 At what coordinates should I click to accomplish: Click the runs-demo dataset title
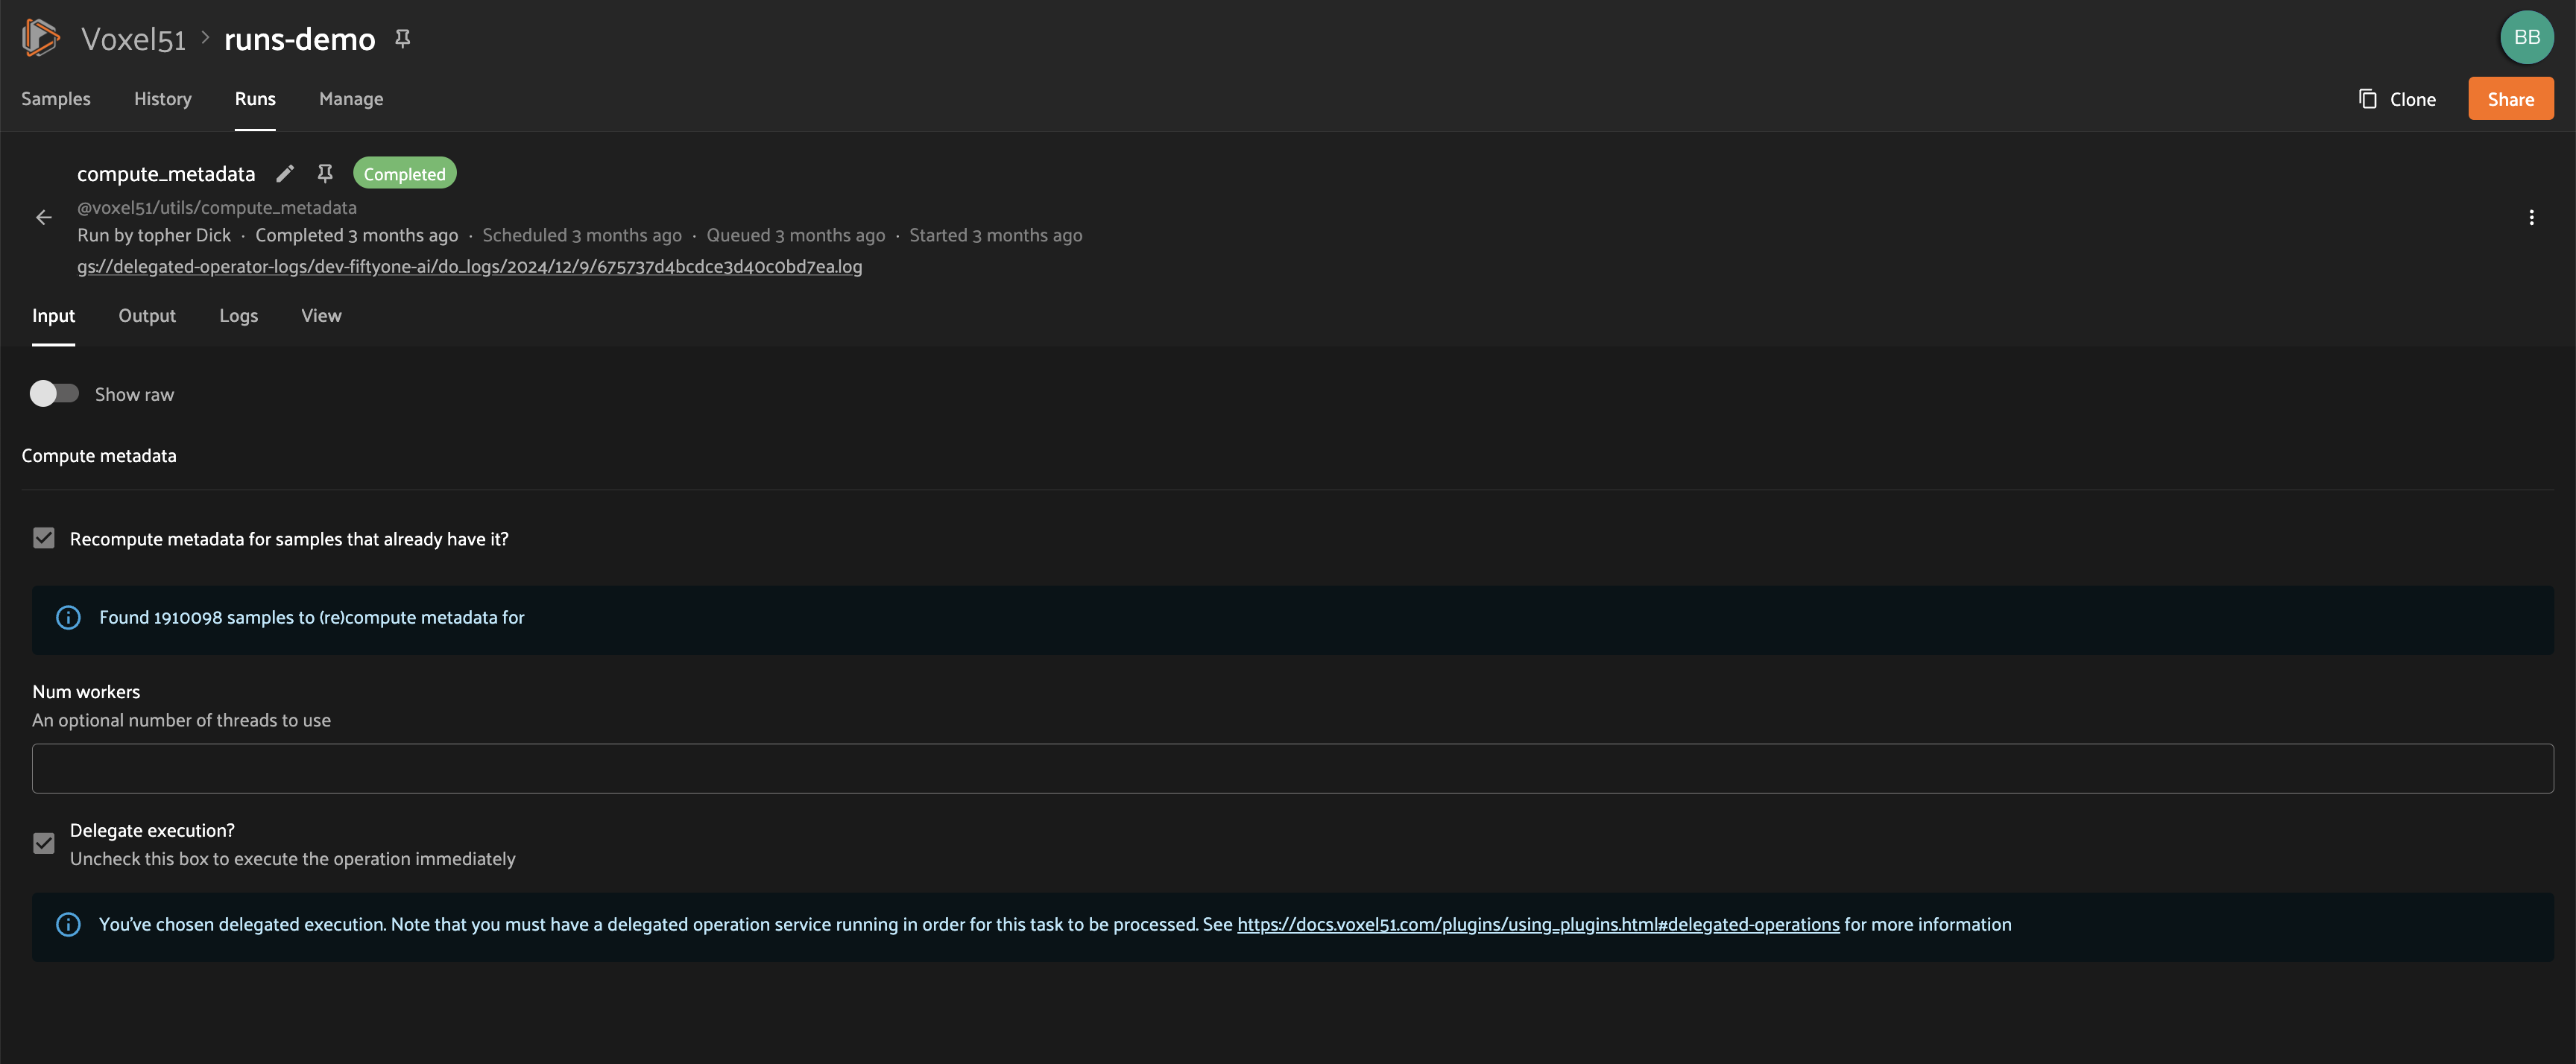click(300, 39)
